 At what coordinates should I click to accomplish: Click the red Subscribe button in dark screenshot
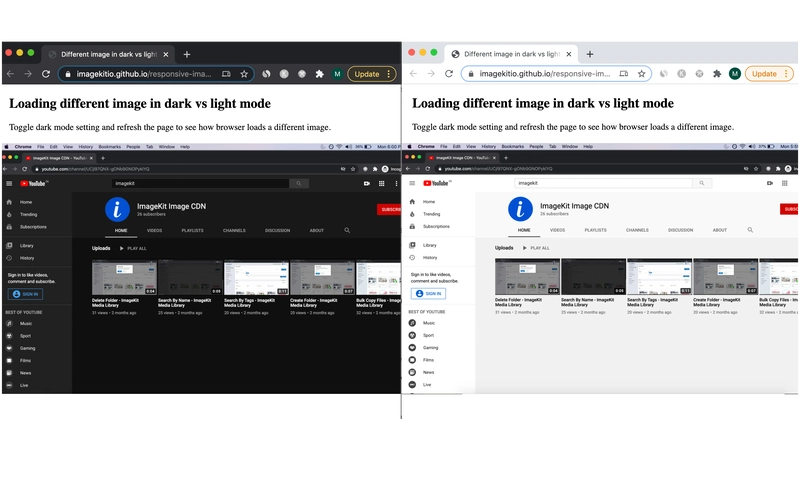pos(389,209)
